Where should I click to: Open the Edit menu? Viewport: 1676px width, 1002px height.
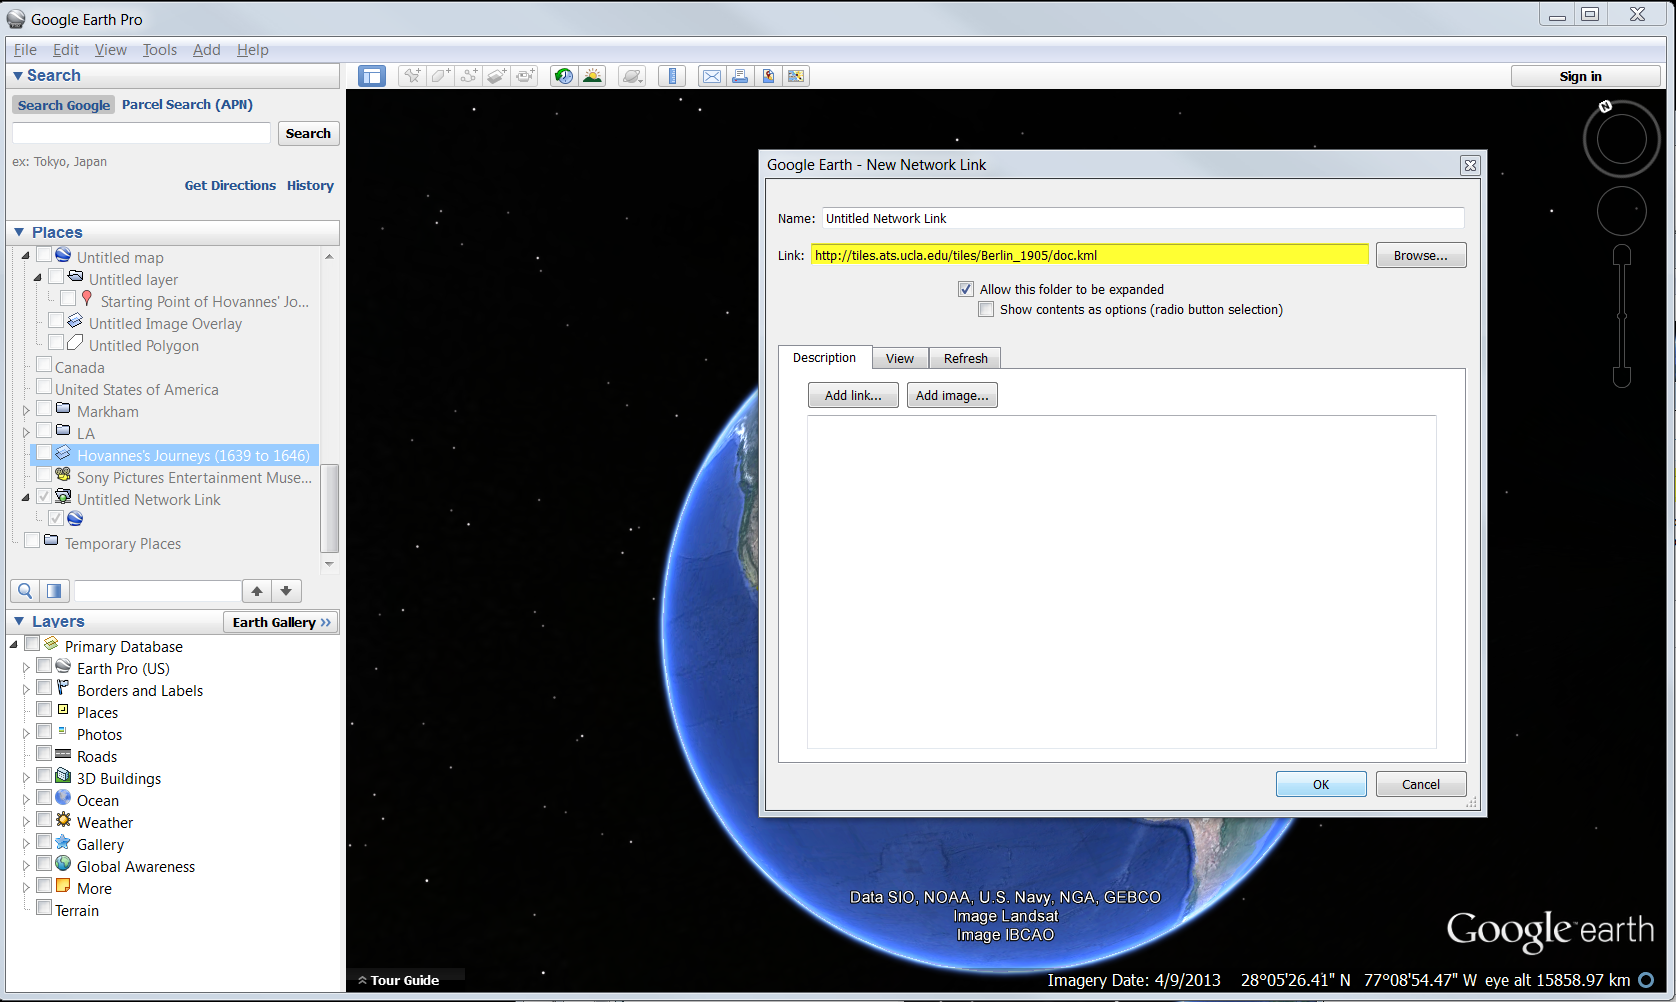[x=66, y=50]
